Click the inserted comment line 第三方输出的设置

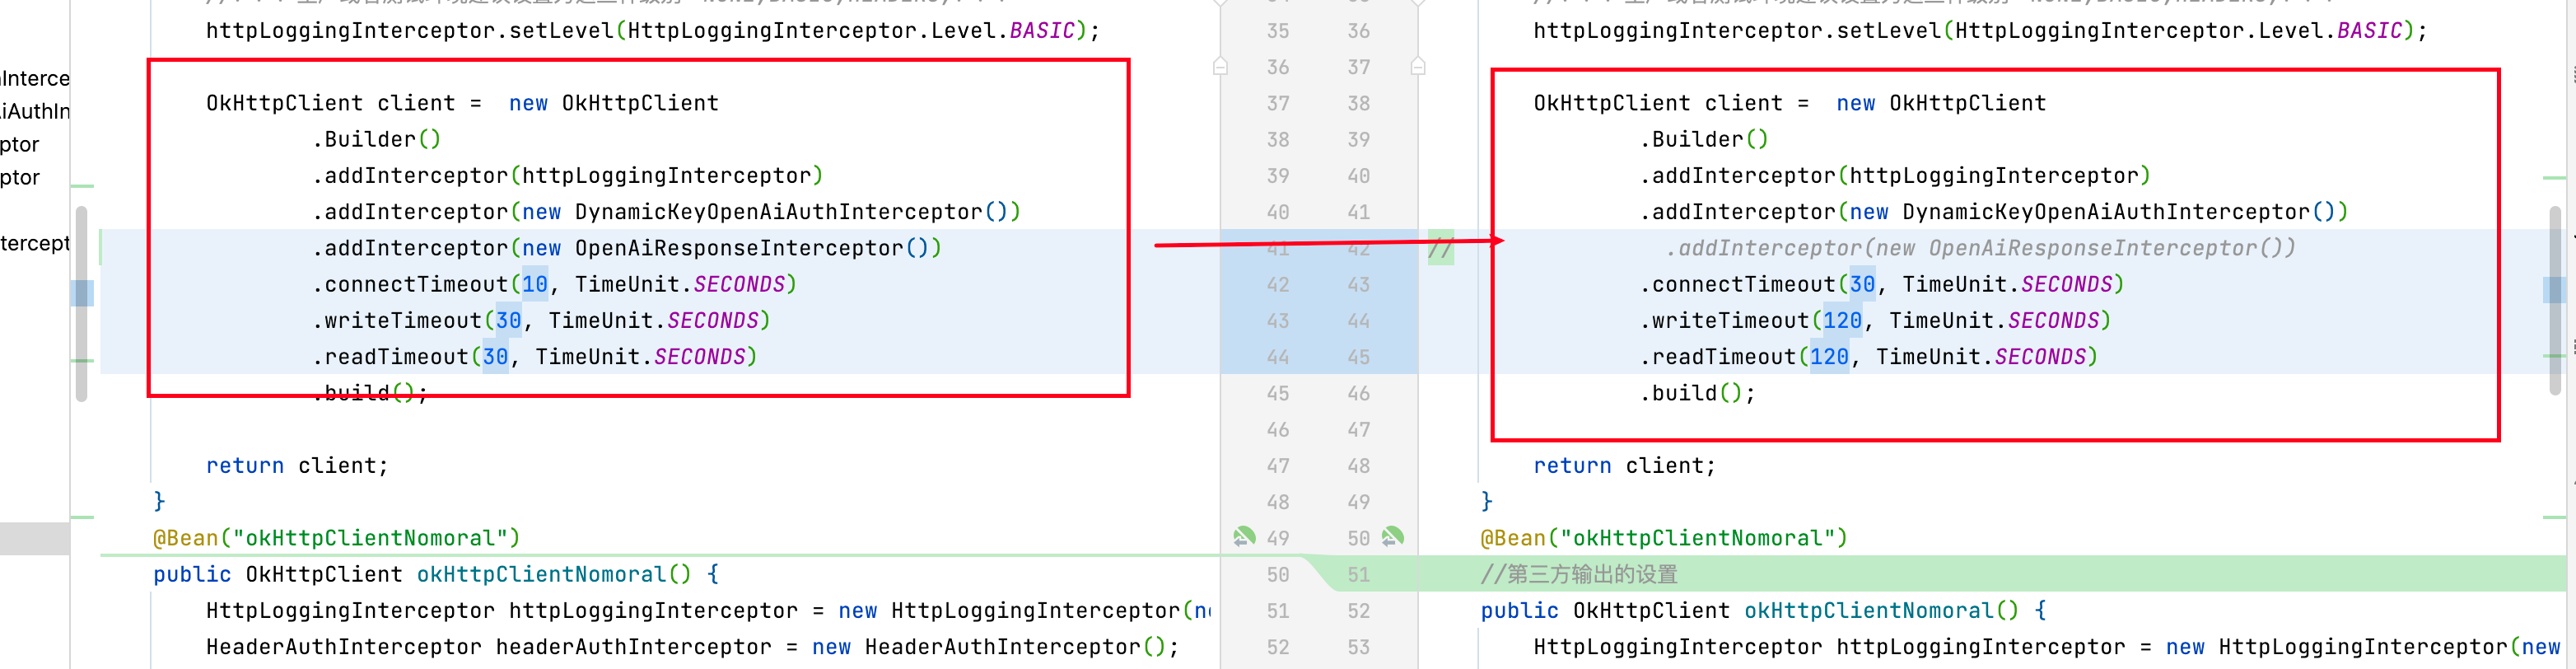tap(1579, 574)
